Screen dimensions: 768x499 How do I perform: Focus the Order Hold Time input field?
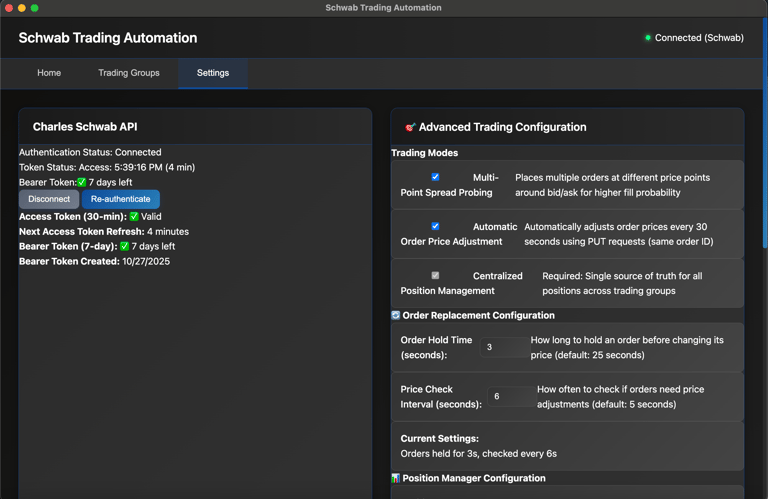pos(504,347)
